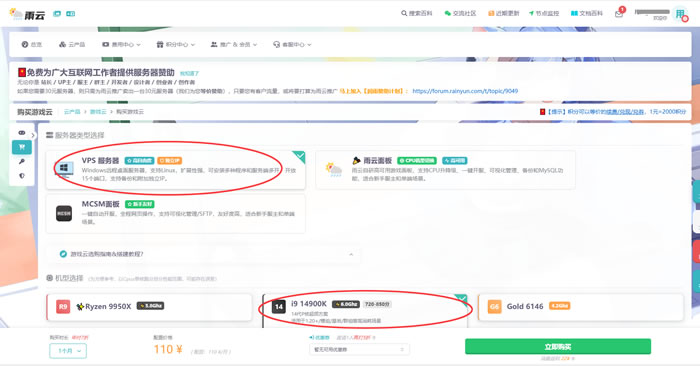Viewport: 700px width, 366px height.
Task: Click the teal tag badge on VPS 服务器
Action: 139,161
